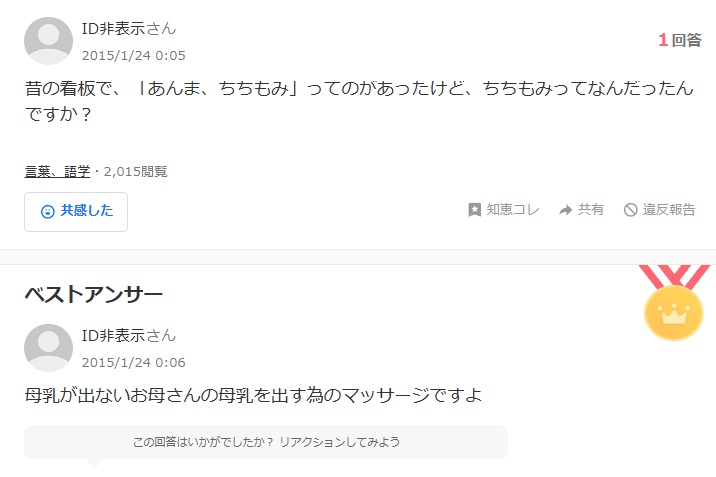This screenshot has height=477, width=716.
Task: Click the reaction prompt bubble リアクションしてみよう
Action: [x=266, y=442]
